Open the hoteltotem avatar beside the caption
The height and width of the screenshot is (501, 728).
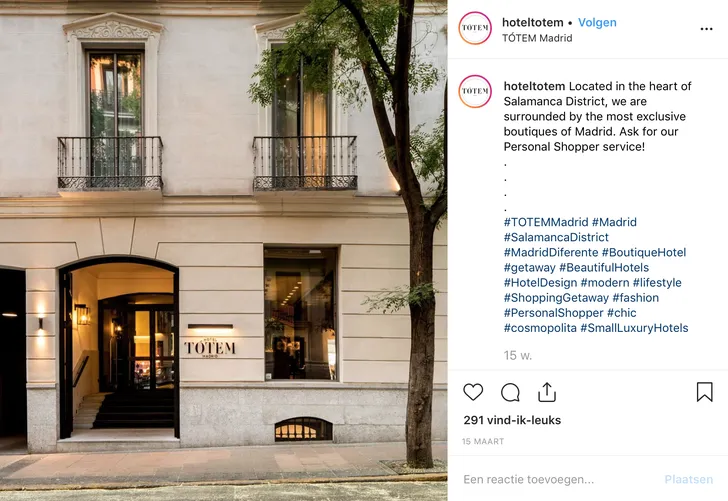[x=475, y=91]
